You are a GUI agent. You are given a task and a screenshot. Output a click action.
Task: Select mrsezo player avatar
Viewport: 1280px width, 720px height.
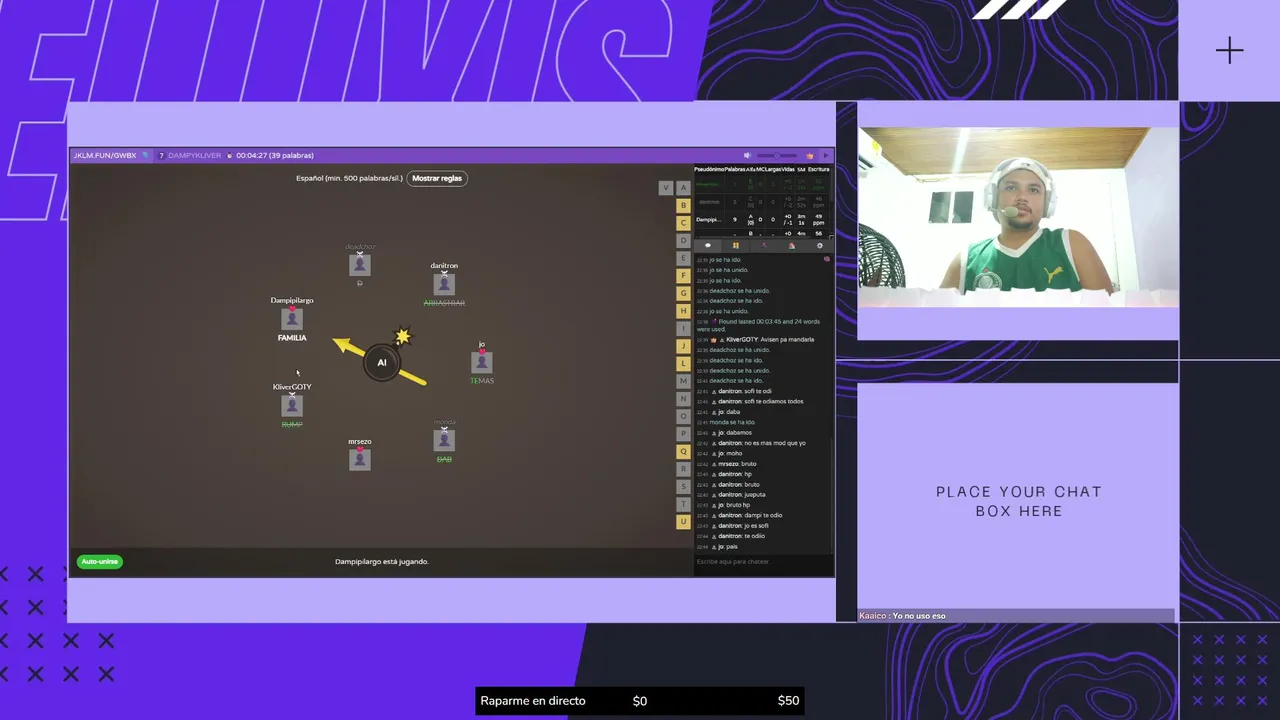pos(360,459)
